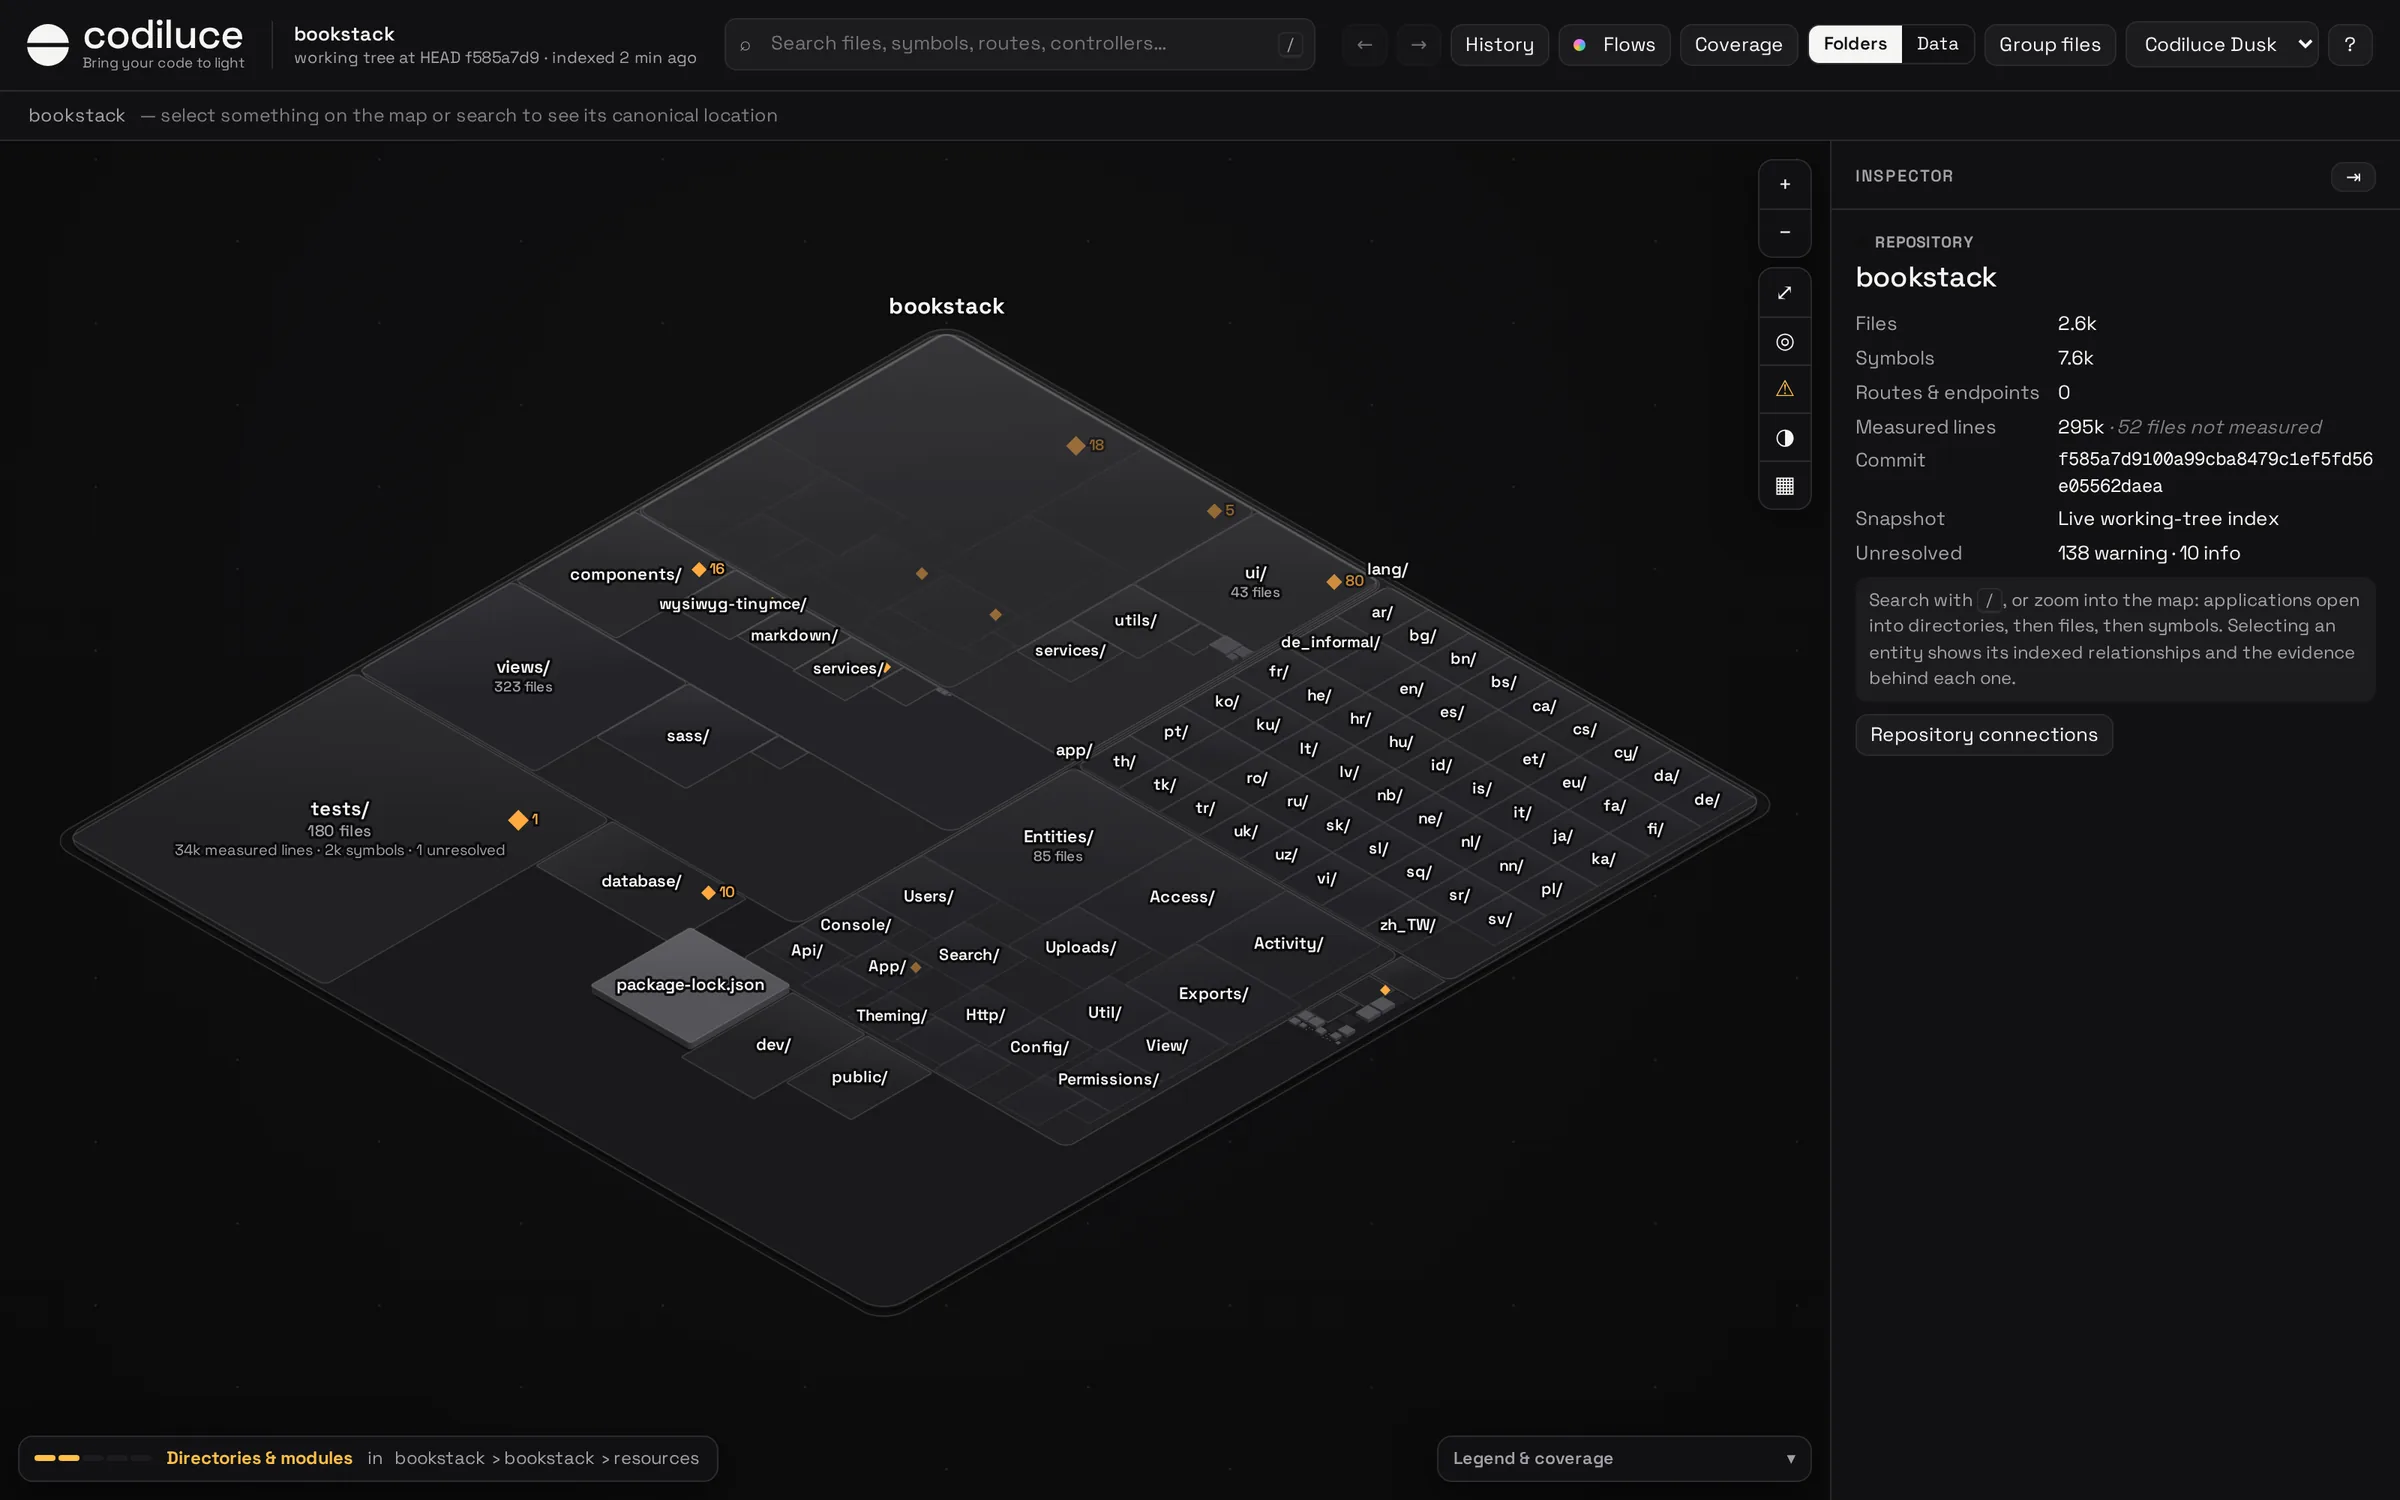The image size is (2400, 1500).
Task: Click the 80 warnings marker near lang/
Action: (1344, 581)
